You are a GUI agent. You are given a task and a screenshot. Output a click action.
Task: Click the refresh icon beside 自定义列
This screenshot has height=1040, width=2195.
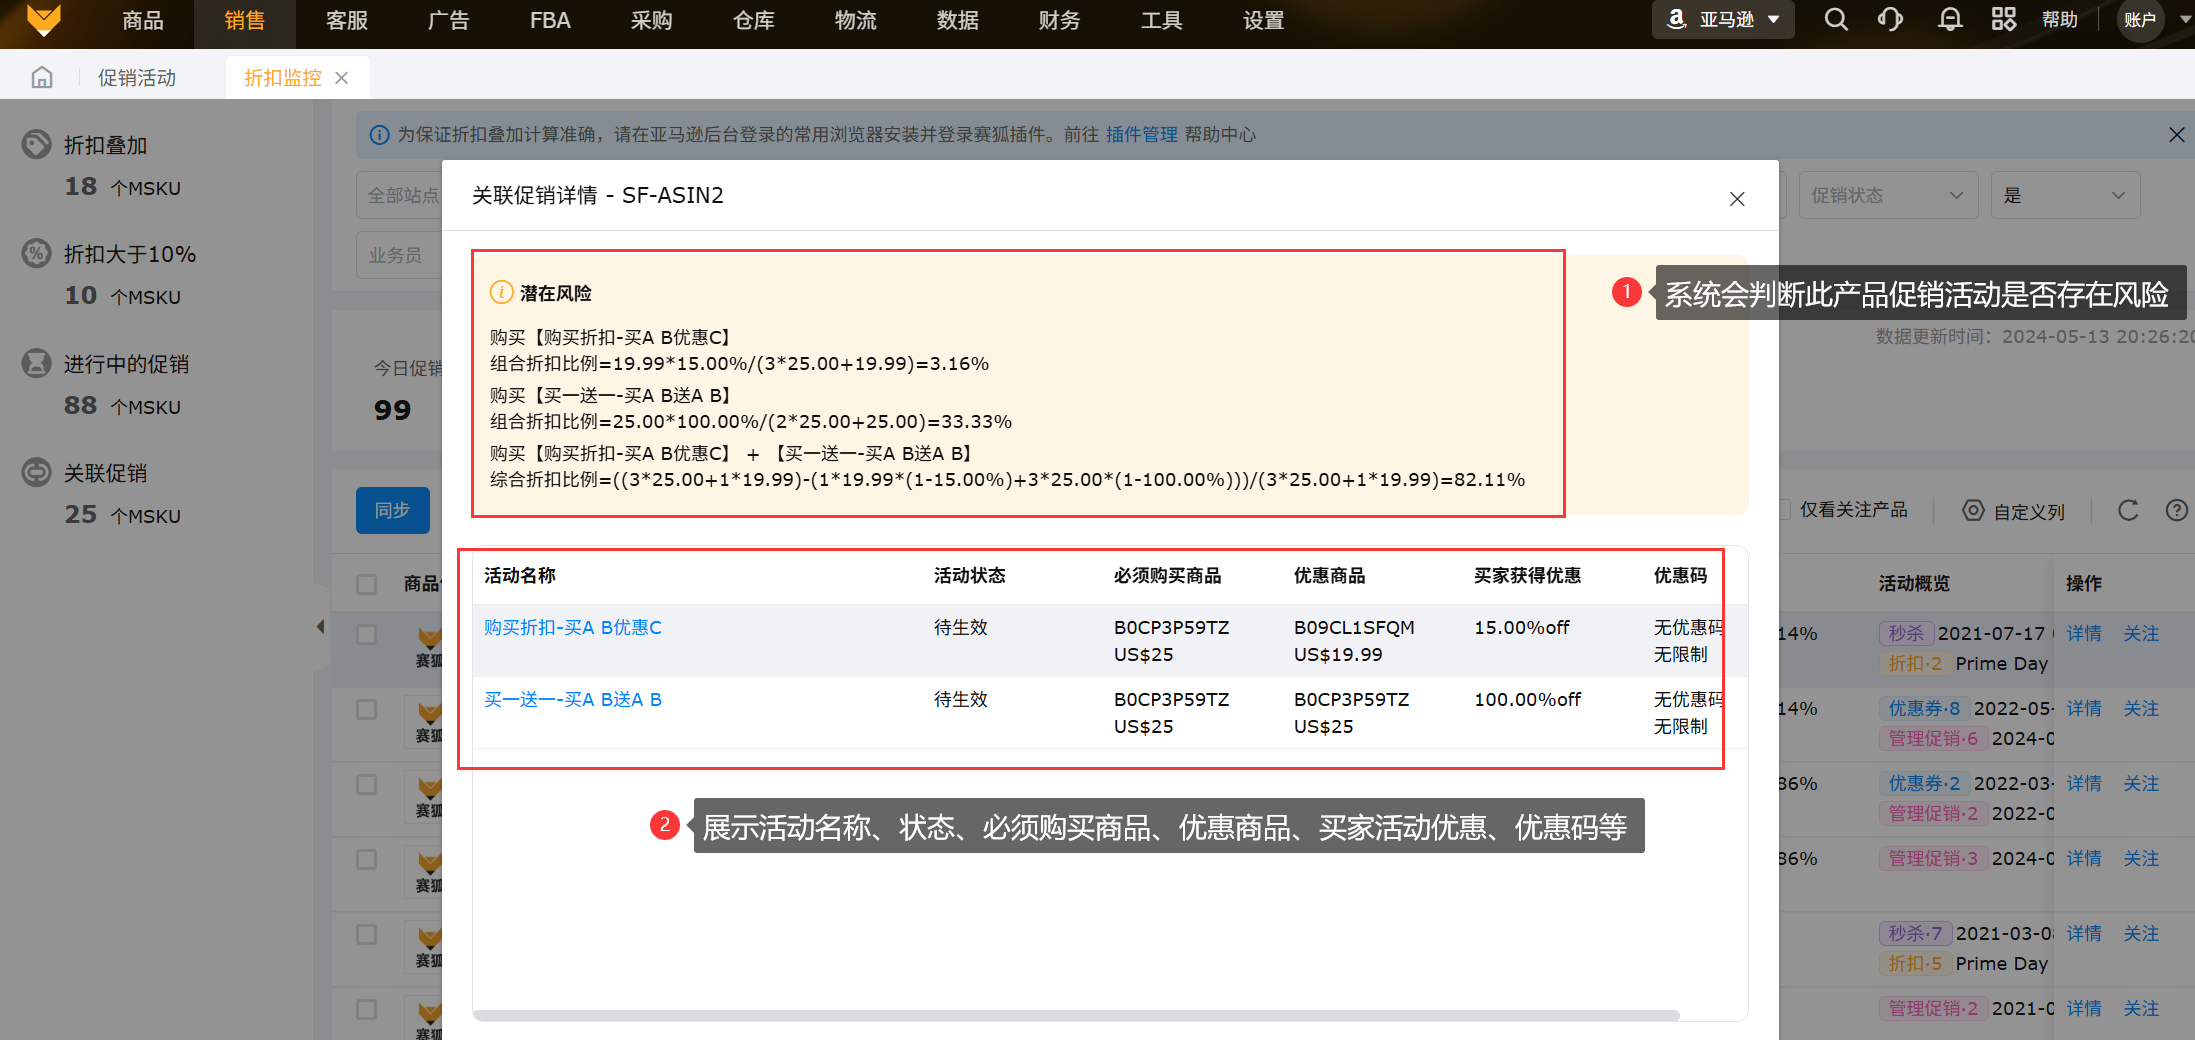pos(2128,511)
